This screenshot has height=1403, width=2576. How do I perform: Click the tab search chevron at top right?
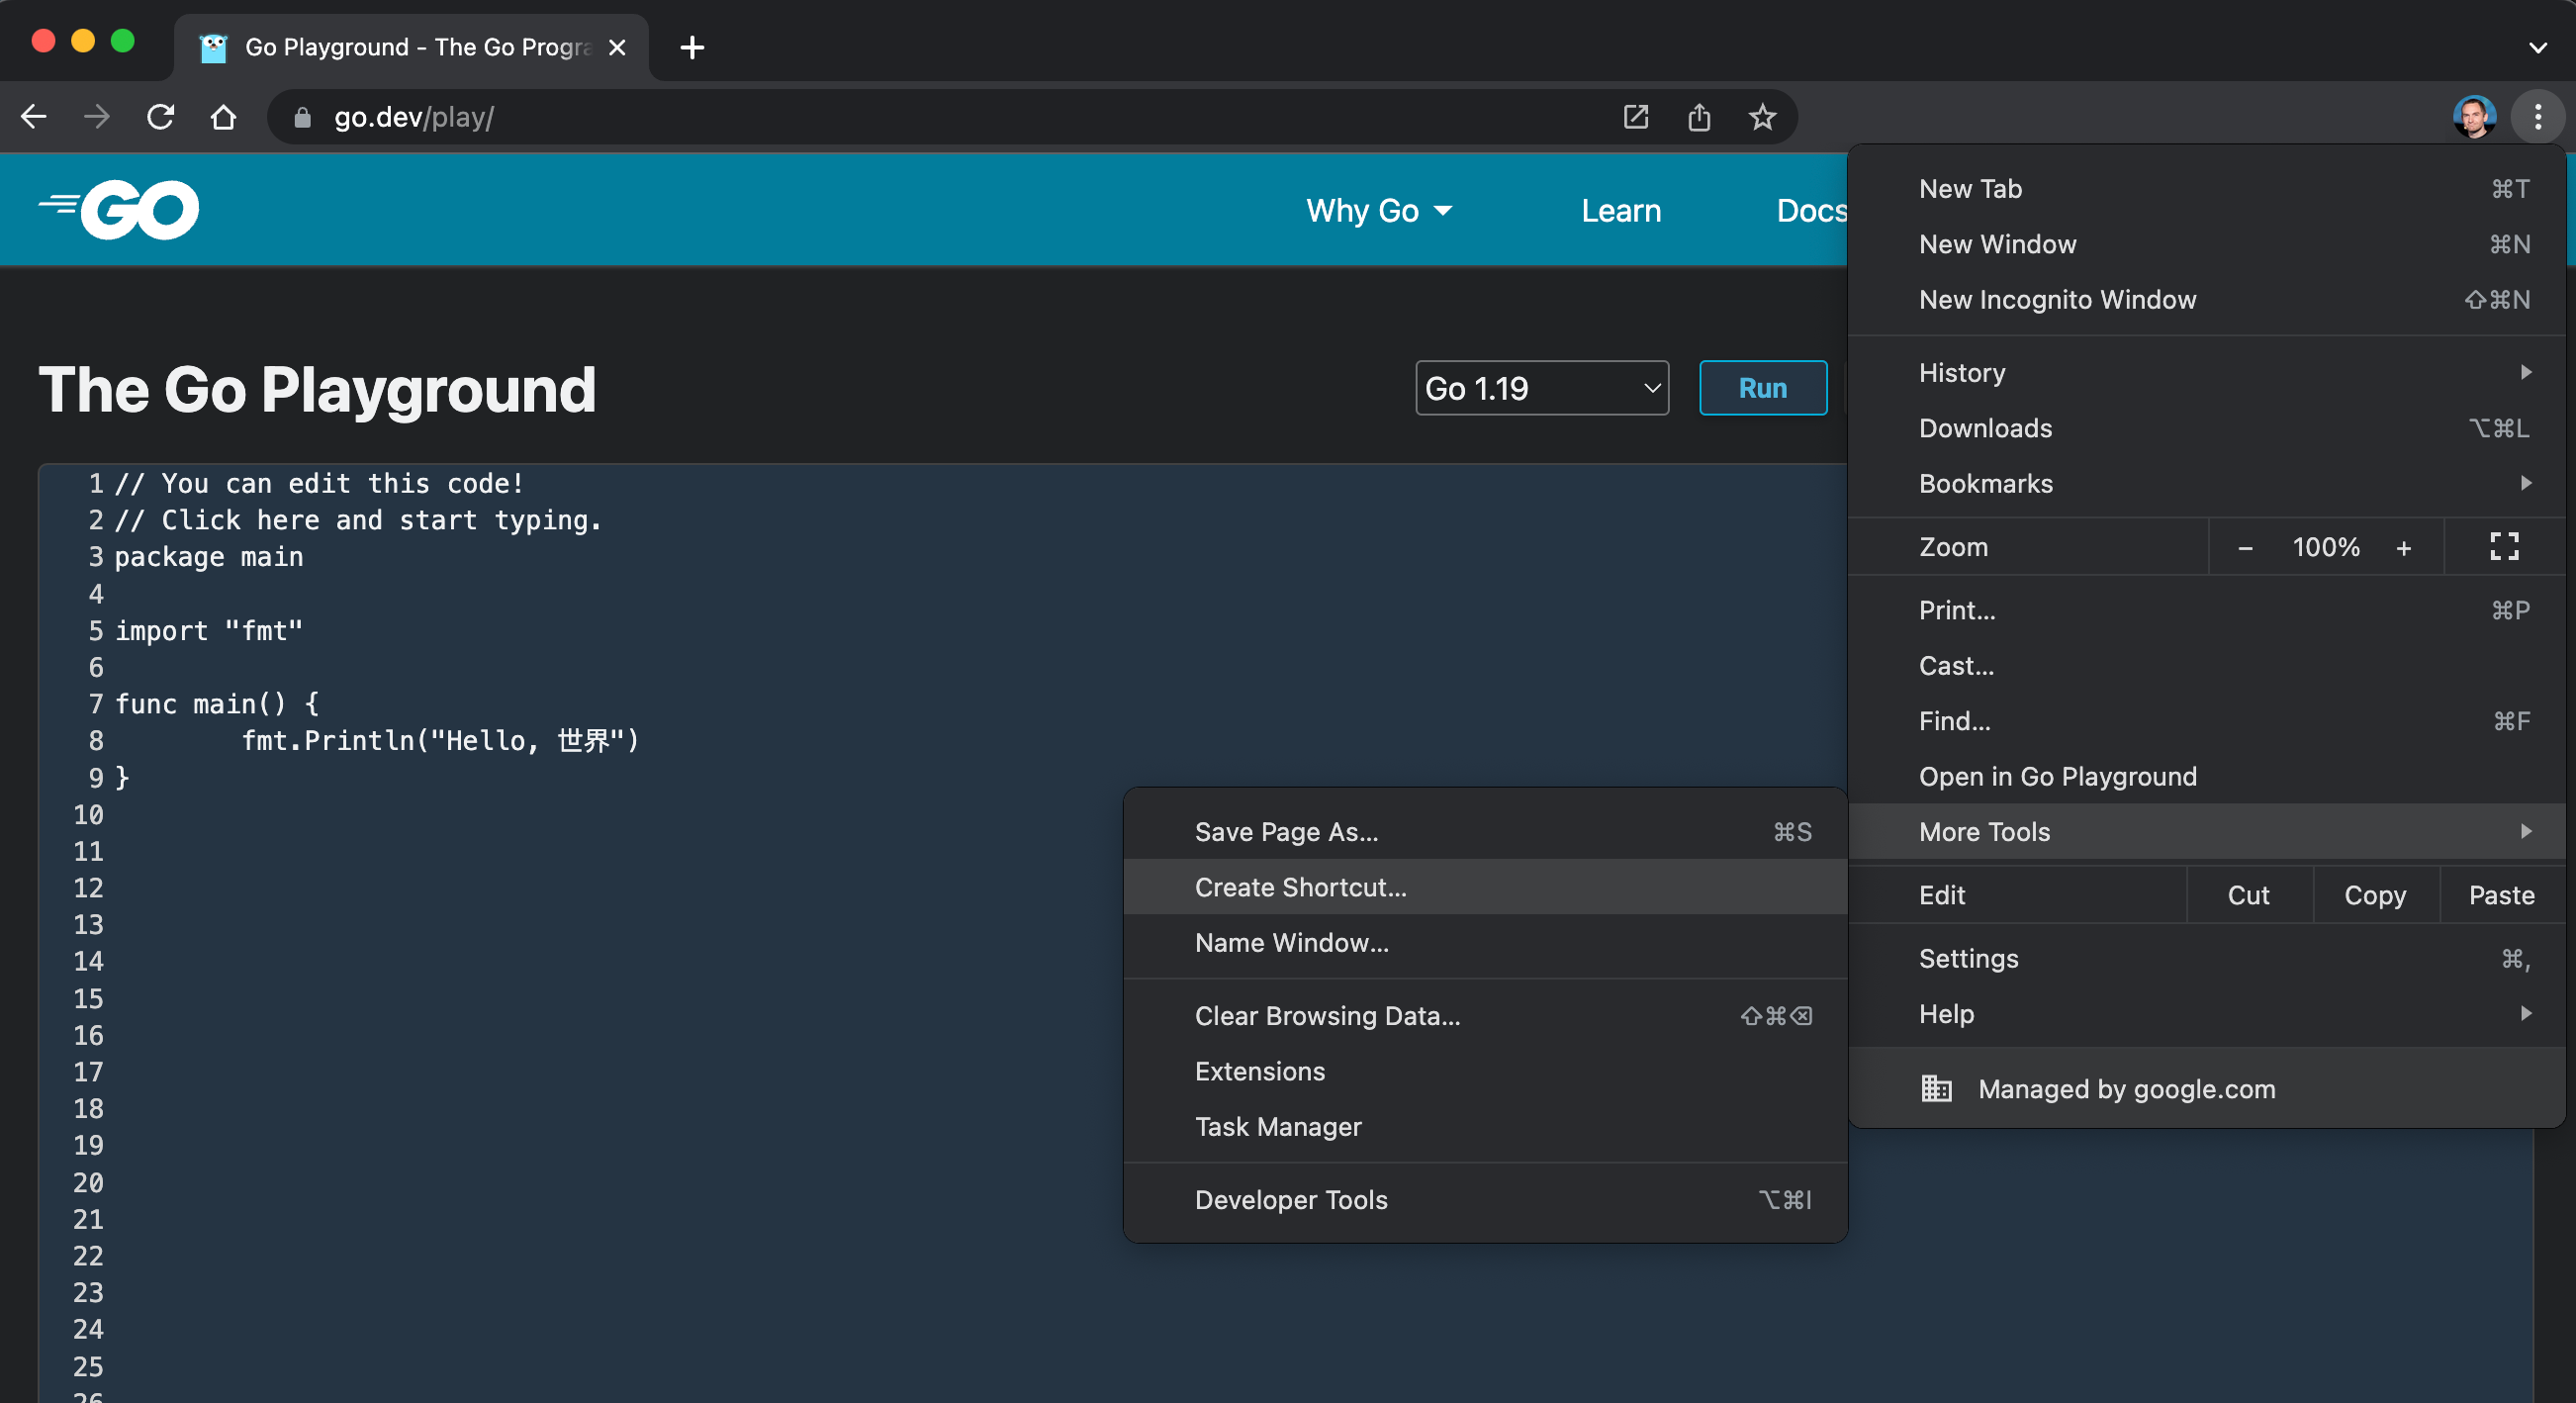coord(2537,47)
